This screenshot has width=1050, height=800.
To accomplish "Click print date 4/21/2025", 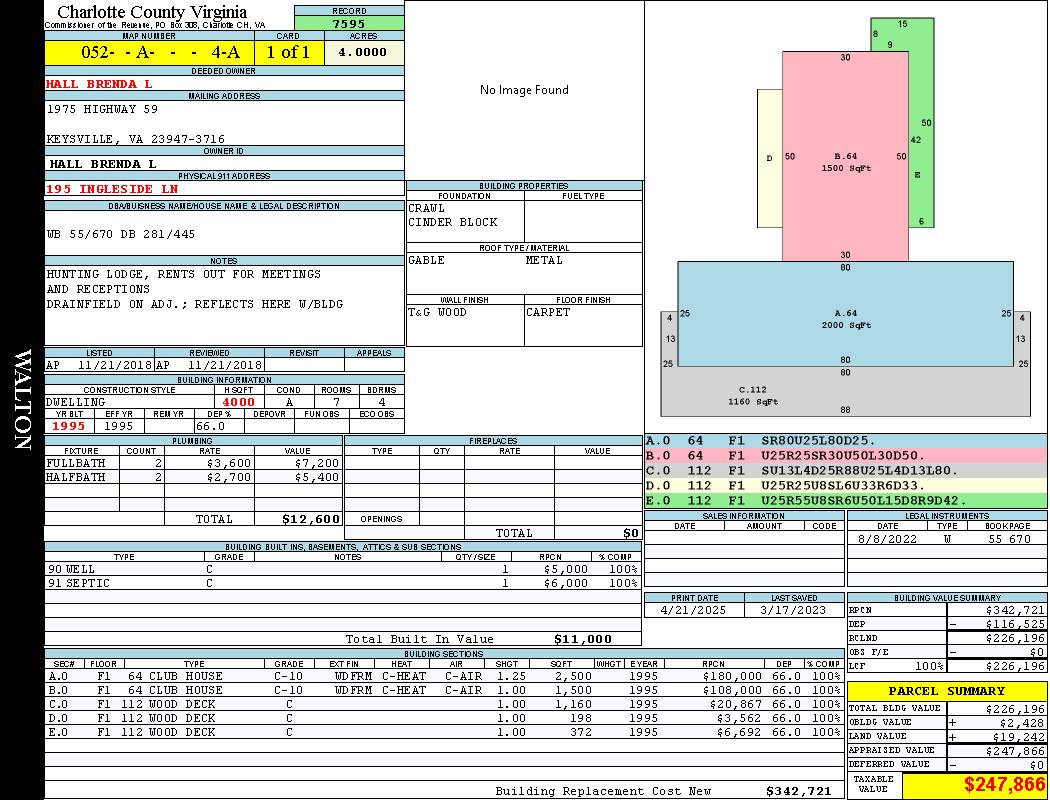I will [693, 611].
